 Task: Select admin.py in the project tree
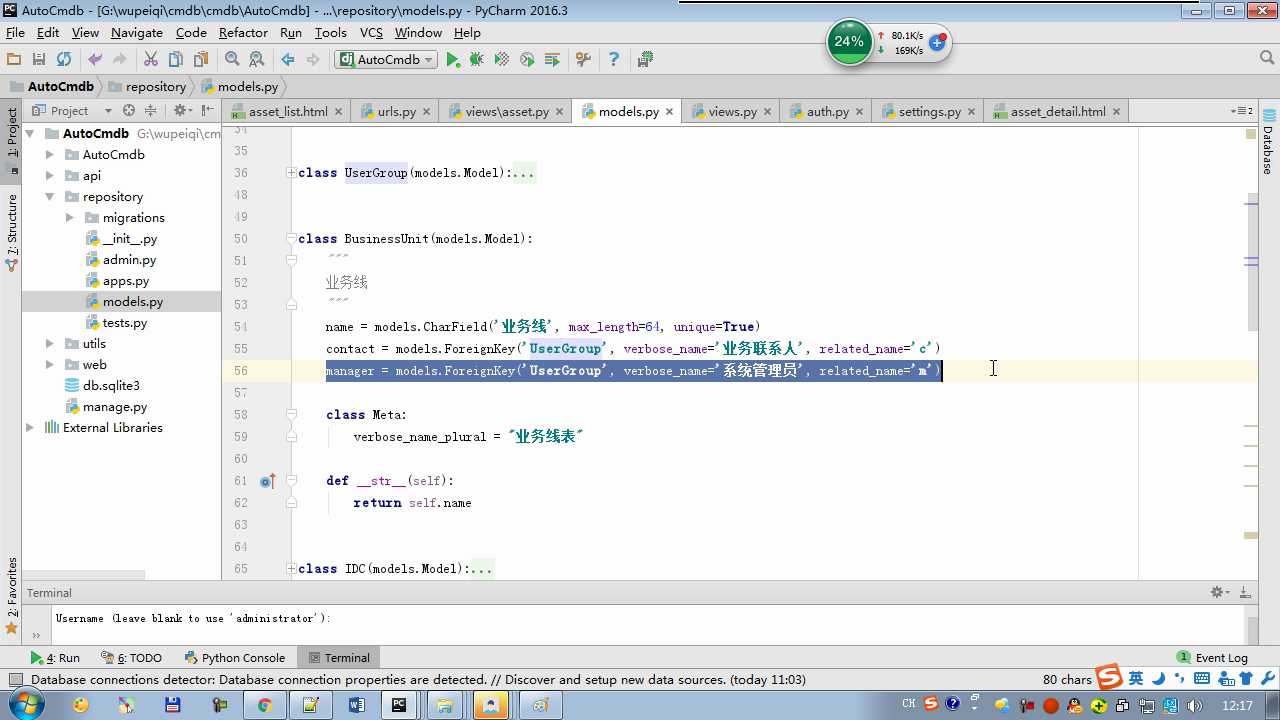129,260
